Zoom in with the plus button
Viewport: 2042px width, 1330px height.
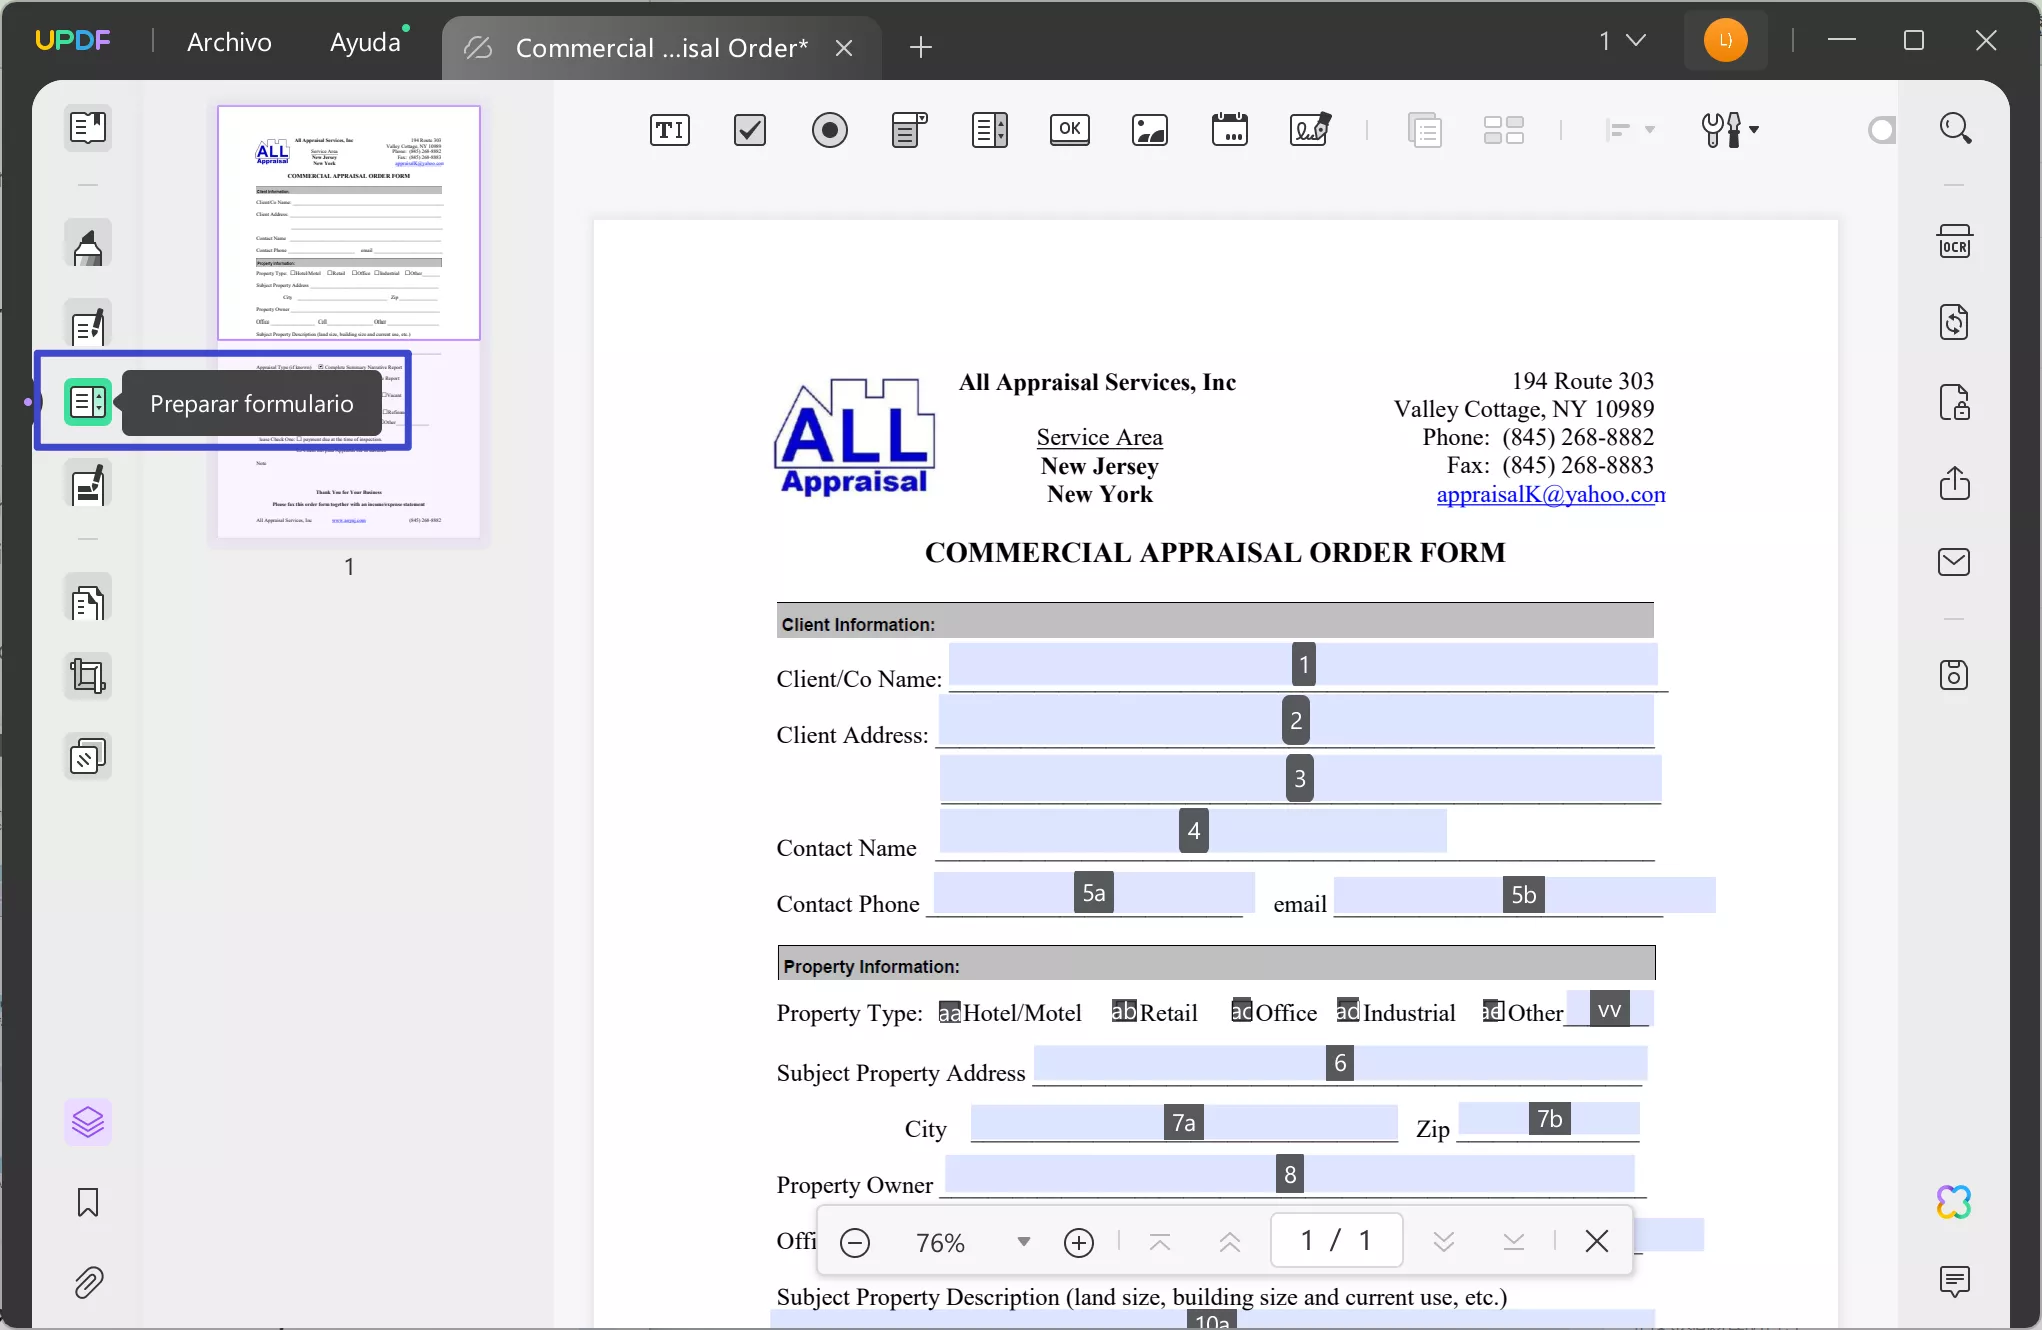(x=1079, y=1242)
